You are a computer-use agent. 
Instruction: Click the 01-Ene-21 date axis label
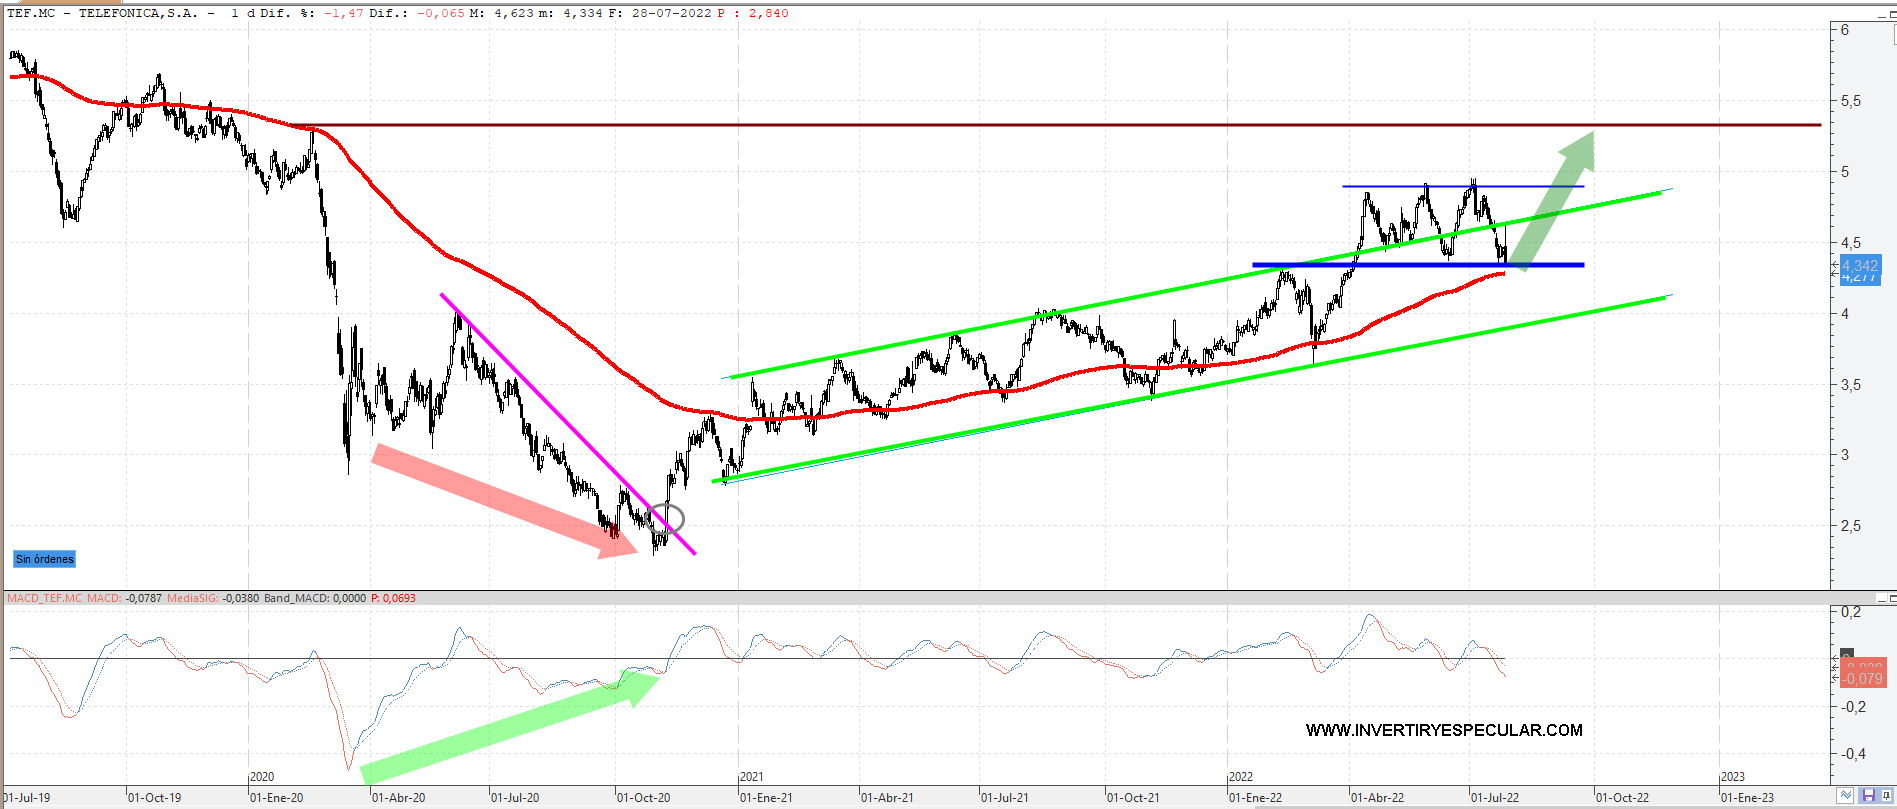(x=767, y=798)
